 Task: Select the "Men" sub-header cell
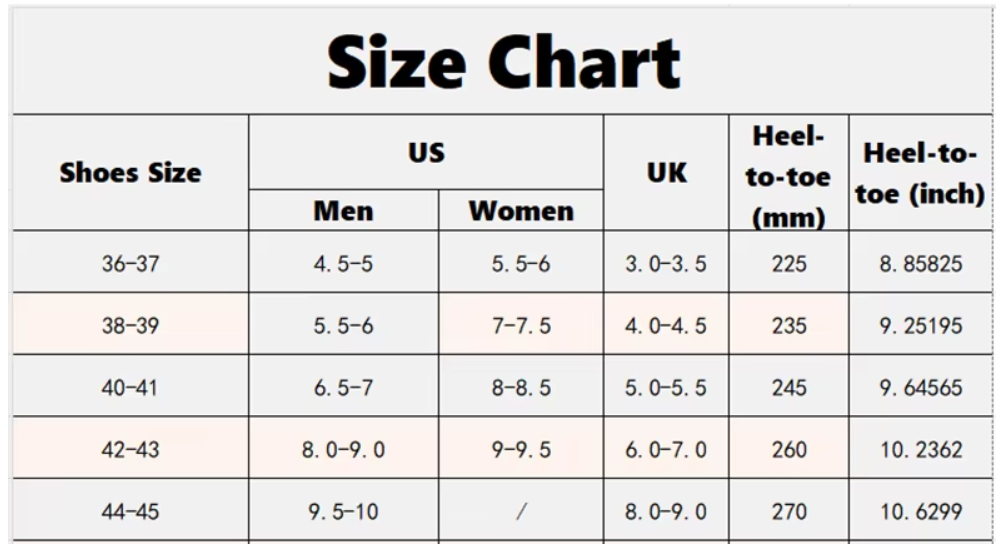(343, 211)
